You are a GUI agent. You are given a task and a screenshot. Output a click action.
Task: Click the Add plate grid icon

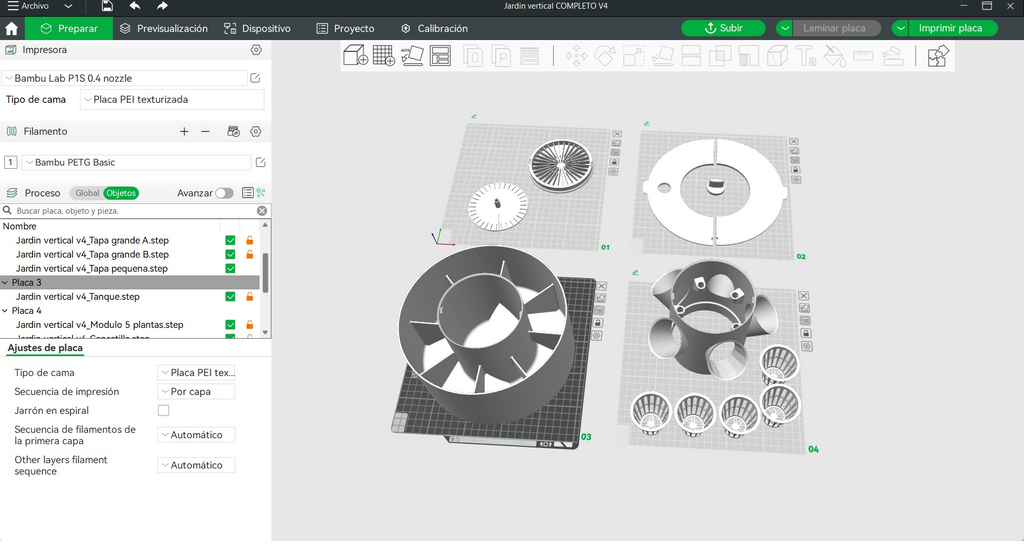pyautogui.click(x=384, y=55)
